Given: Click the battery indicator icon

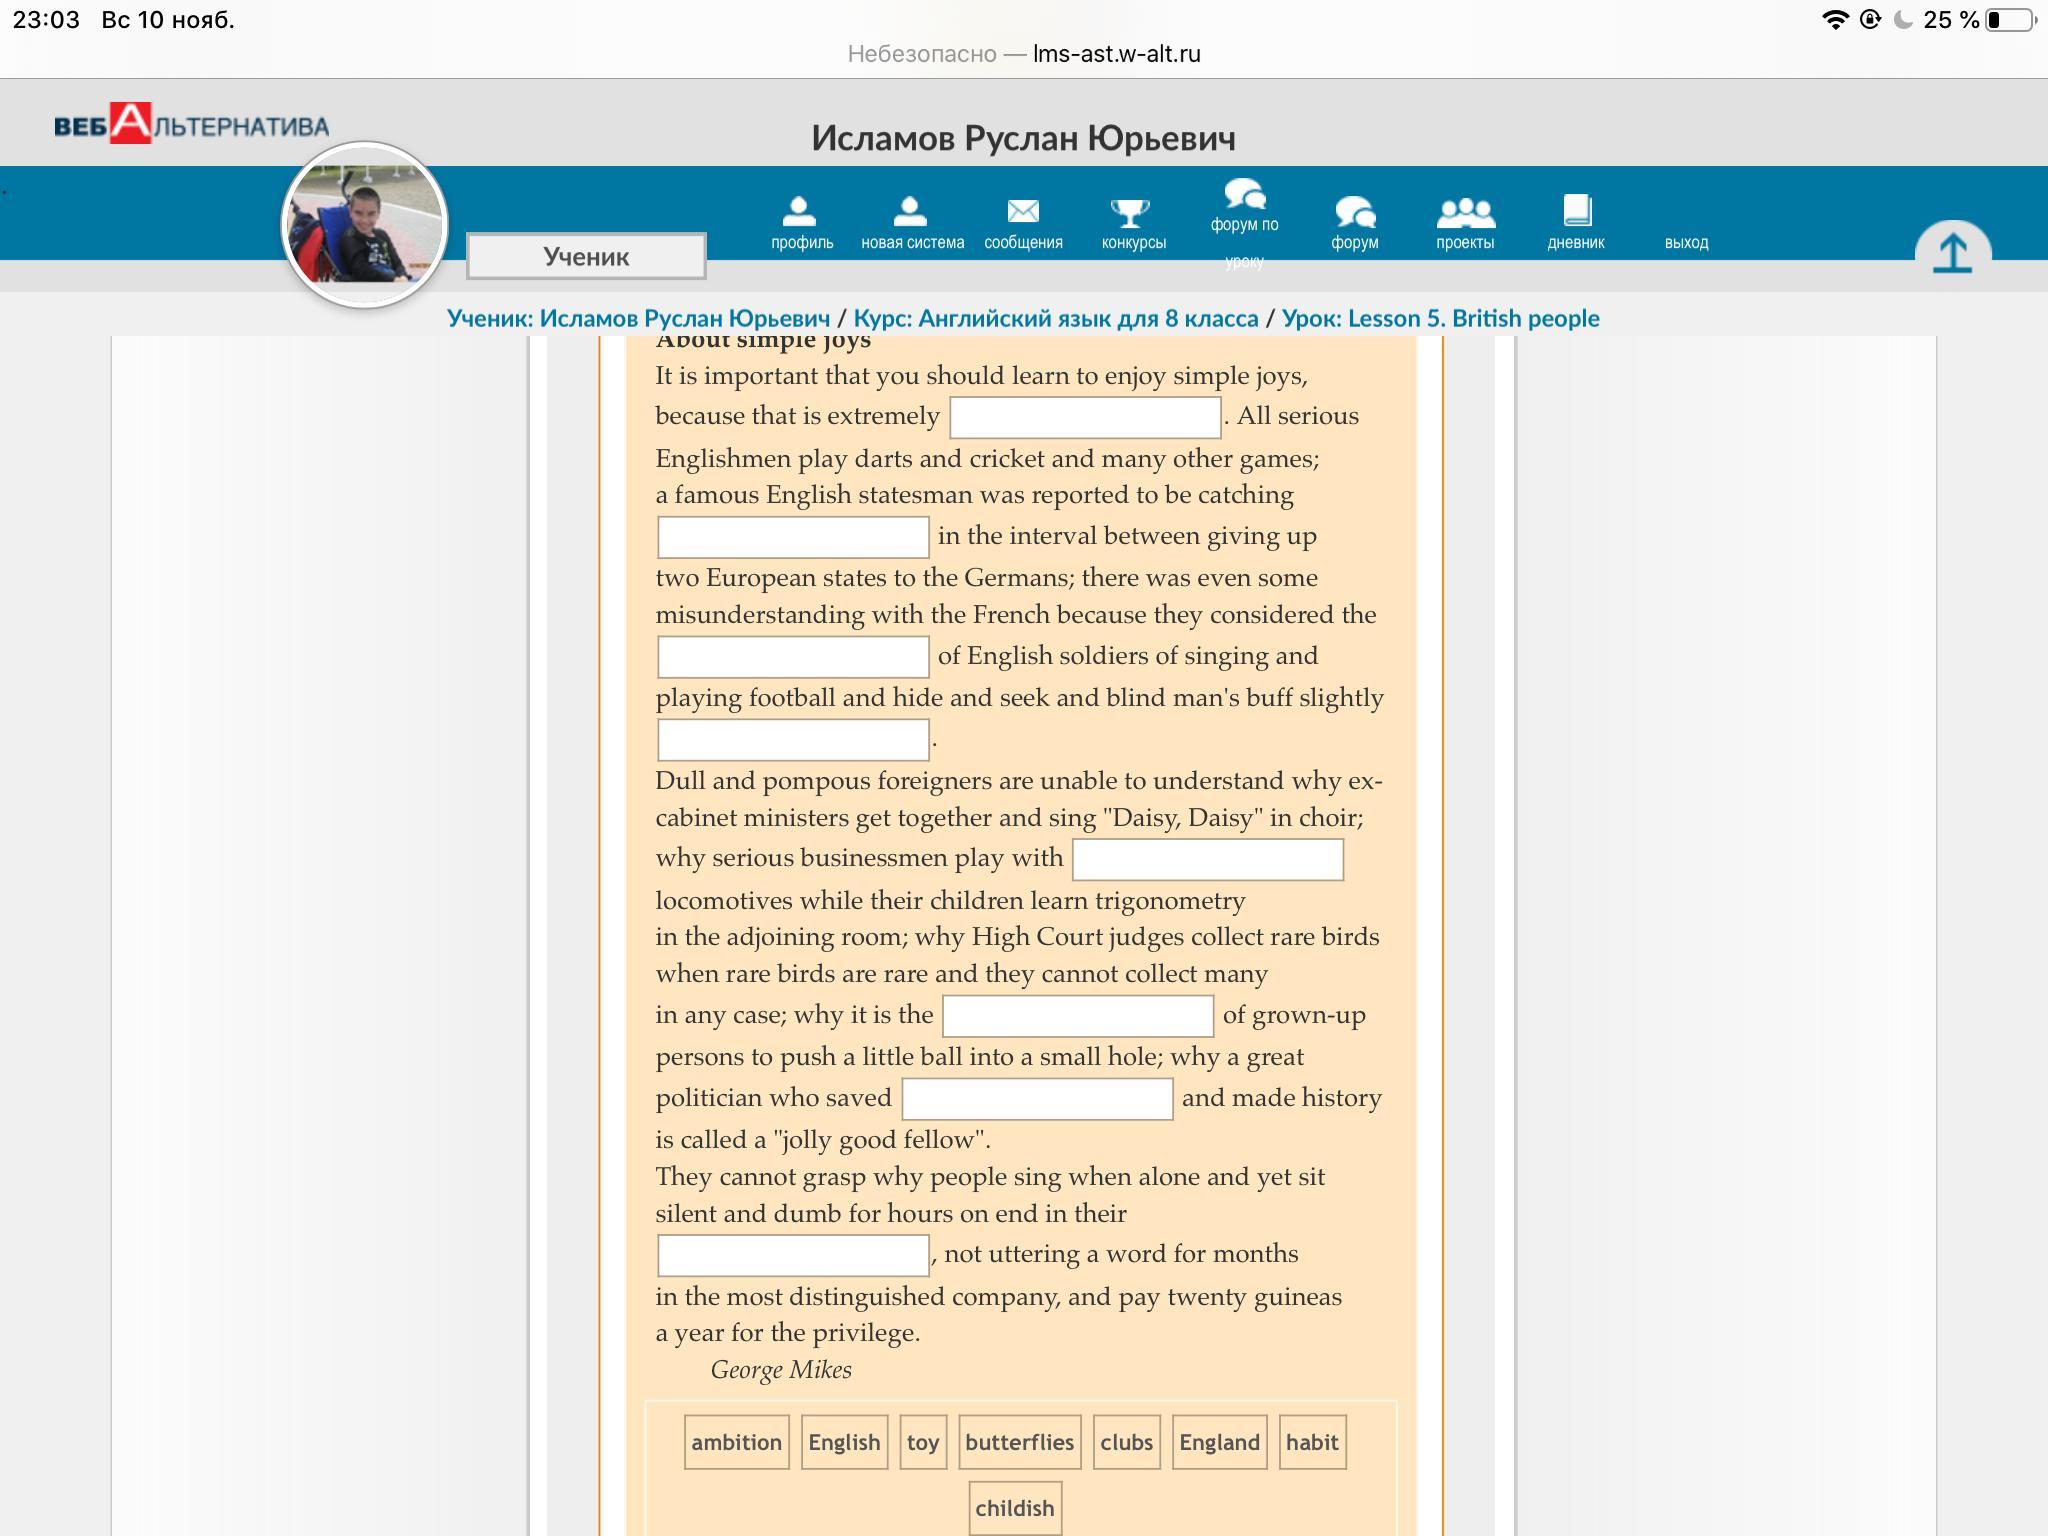Looking at the screenshot, I should [2011, 19].
